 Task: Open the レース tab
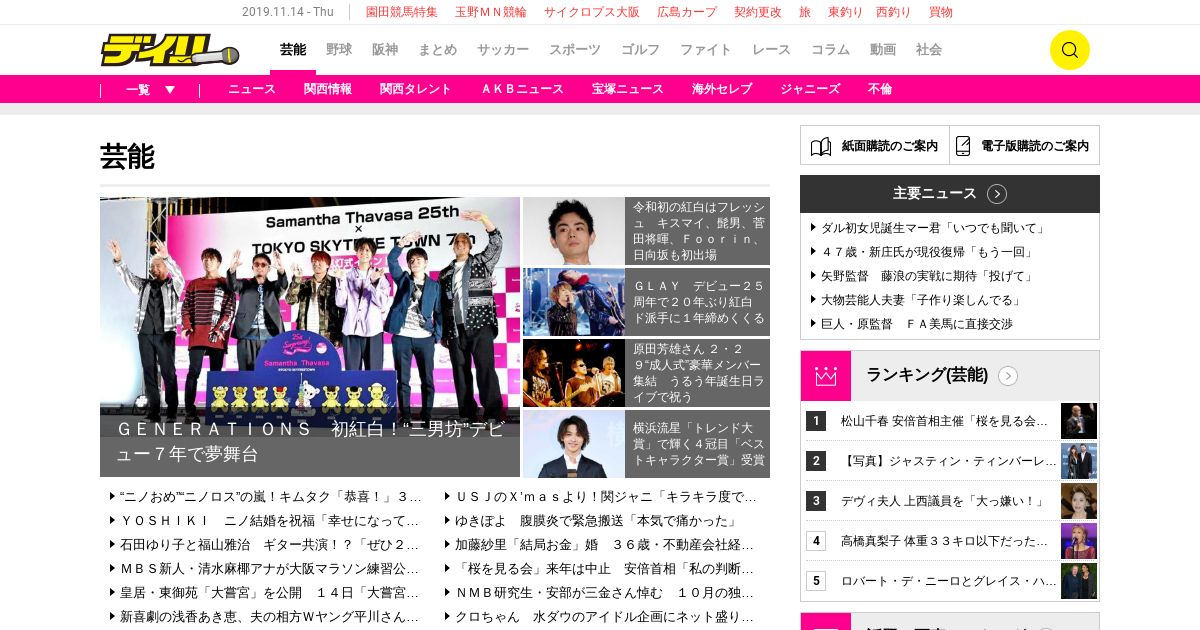tap(771, 50)
